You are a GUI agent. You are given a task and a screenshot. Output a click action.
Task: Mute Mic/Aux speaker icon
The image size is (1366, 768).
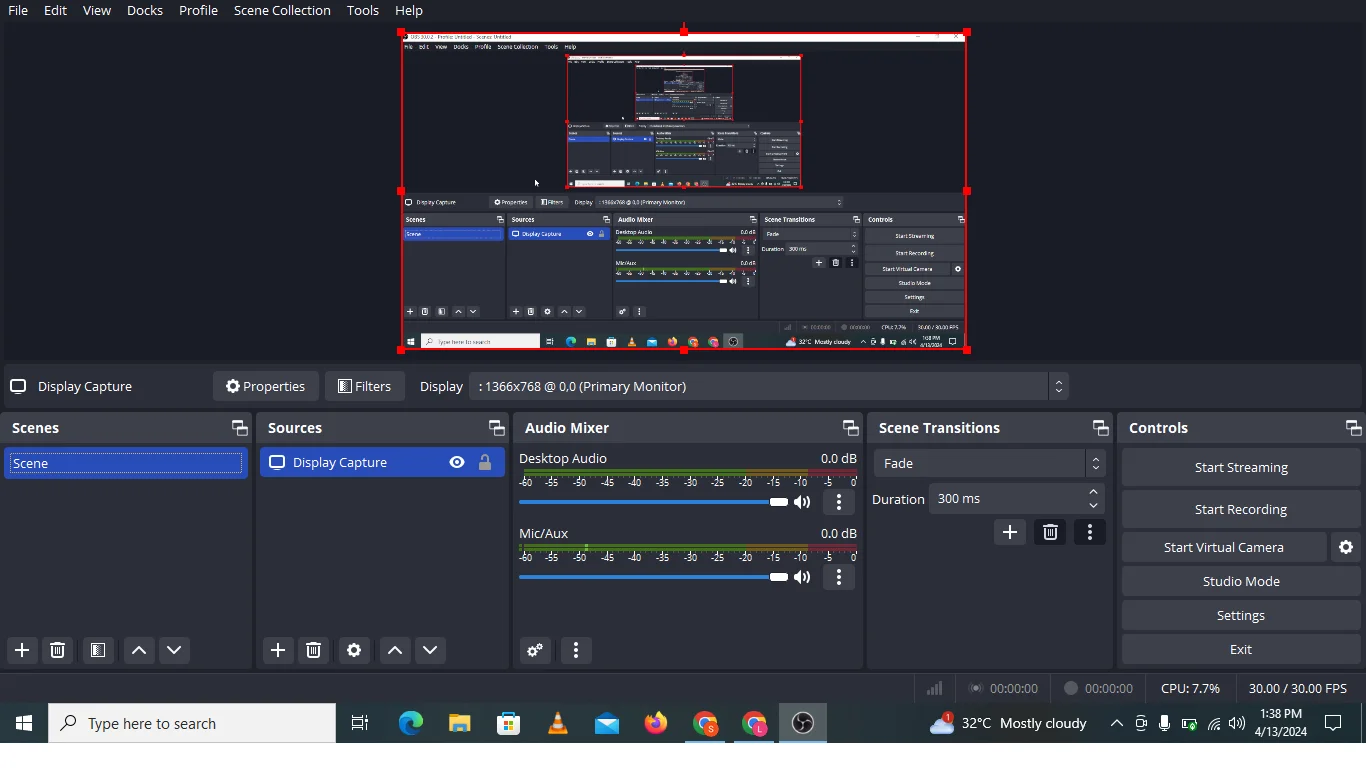pyautogui.click(x=803, y=578)
